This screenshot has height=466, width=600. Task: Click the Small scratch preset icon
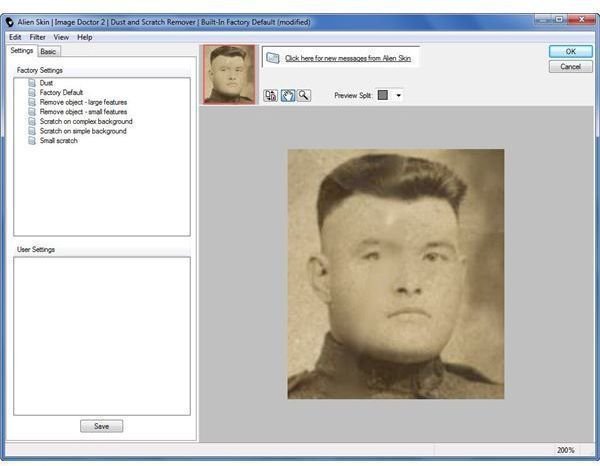[32, 140]
